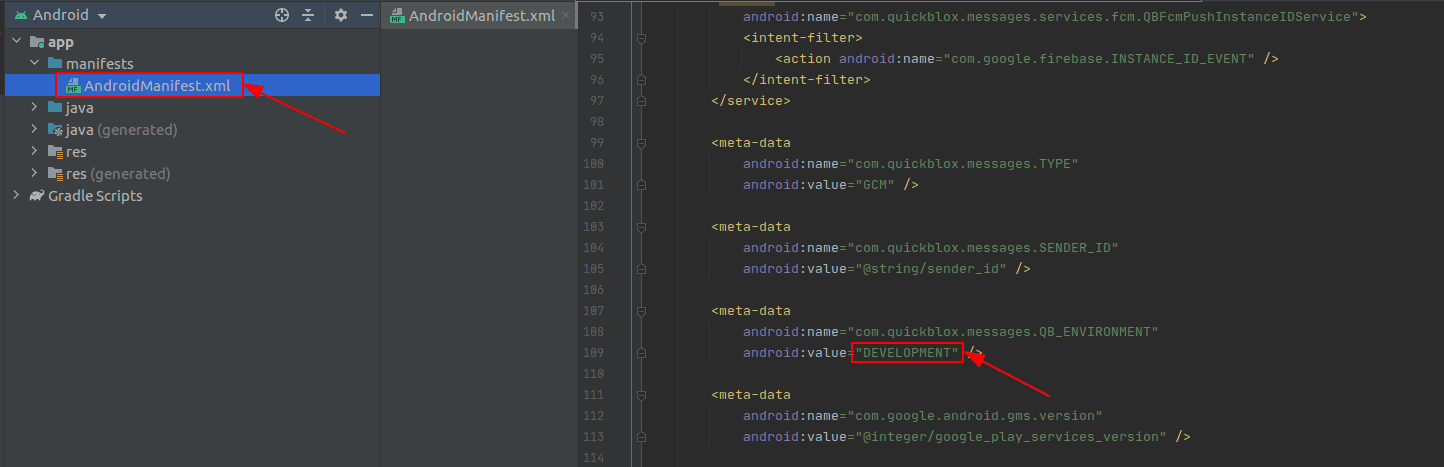Hide the project panel with minus icon

tap(367, 15)
